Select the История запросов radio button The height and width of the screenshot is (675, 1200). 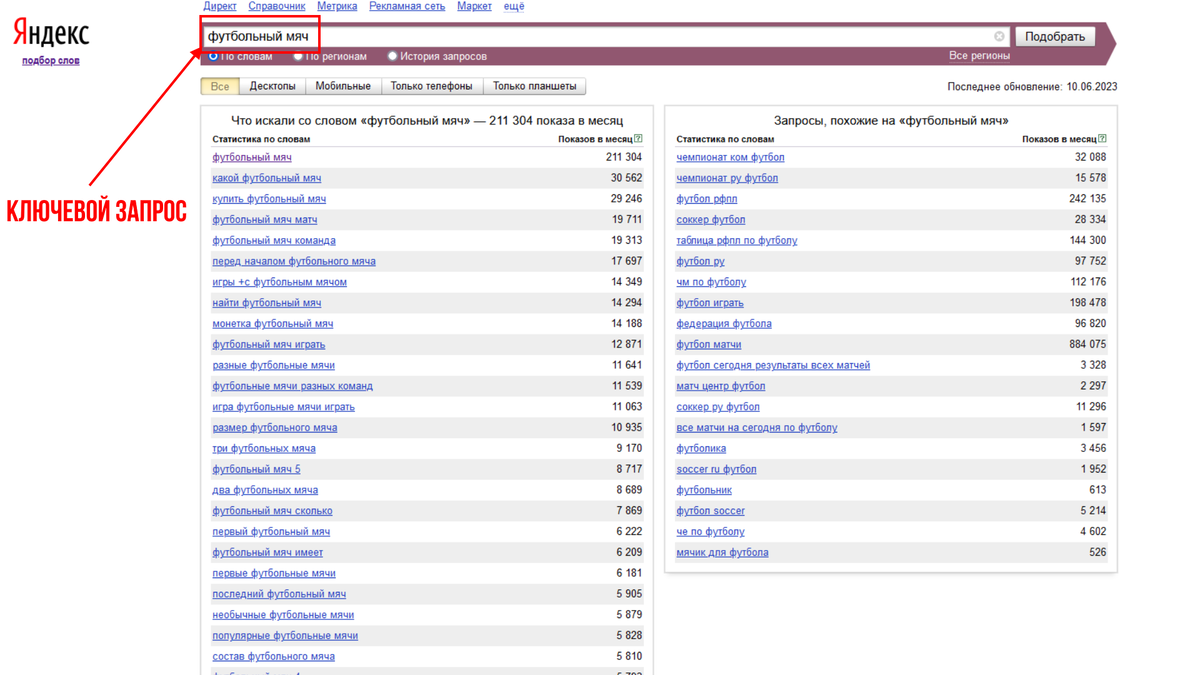pyautogui.click(x=392, y=56)
